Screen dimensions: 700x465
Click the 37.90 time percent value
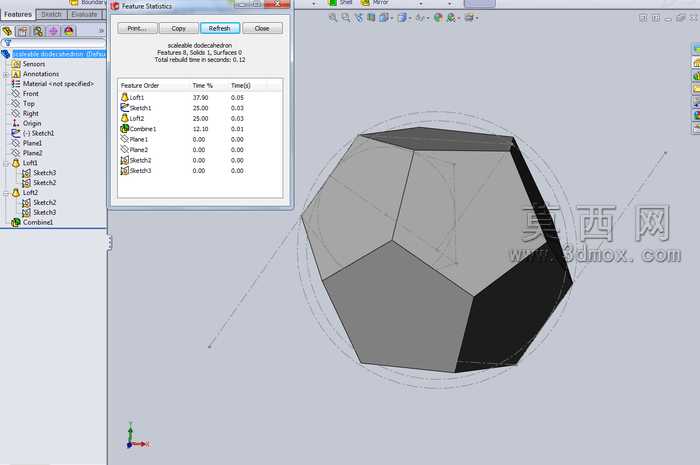tap(200, 97)
